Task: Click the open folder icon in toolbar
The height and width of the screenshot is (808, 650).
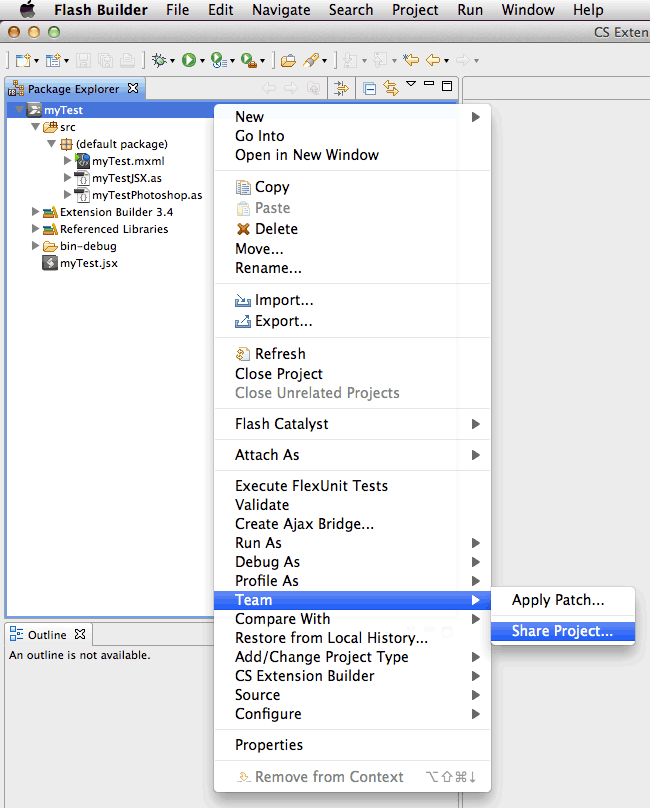Action: point(288,60)
